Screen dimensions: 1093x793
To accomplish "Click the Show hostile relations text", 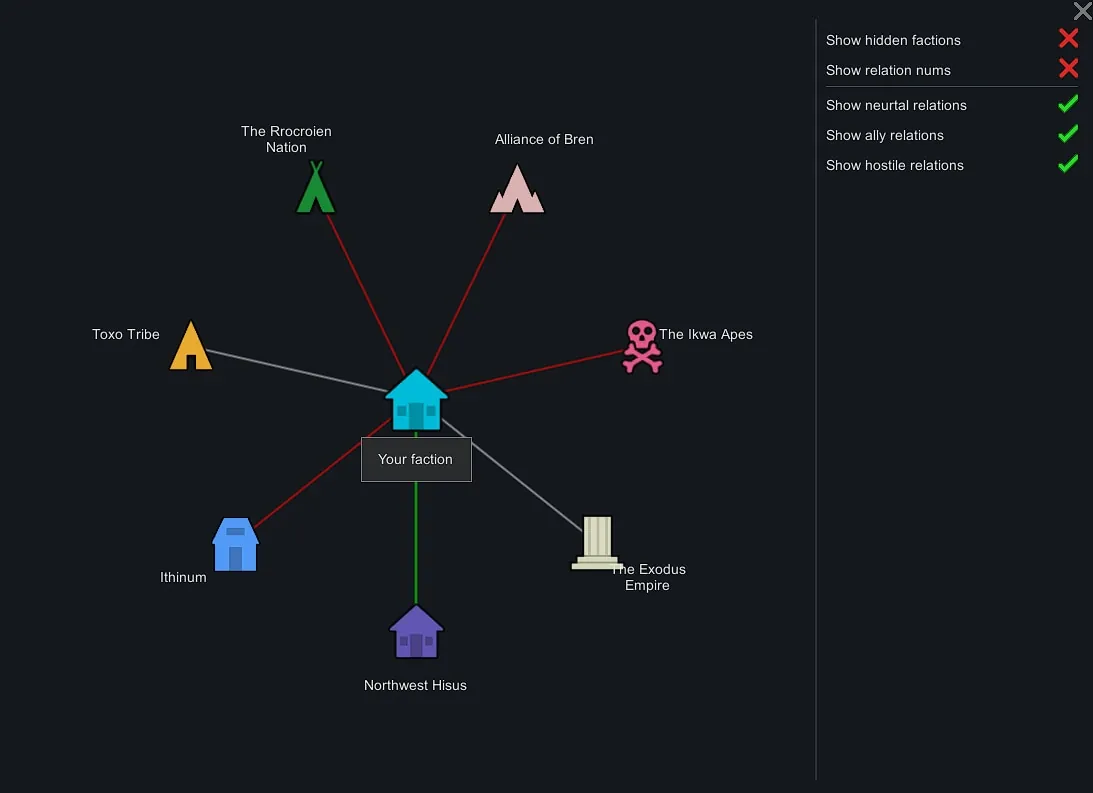I will point(894,166).
